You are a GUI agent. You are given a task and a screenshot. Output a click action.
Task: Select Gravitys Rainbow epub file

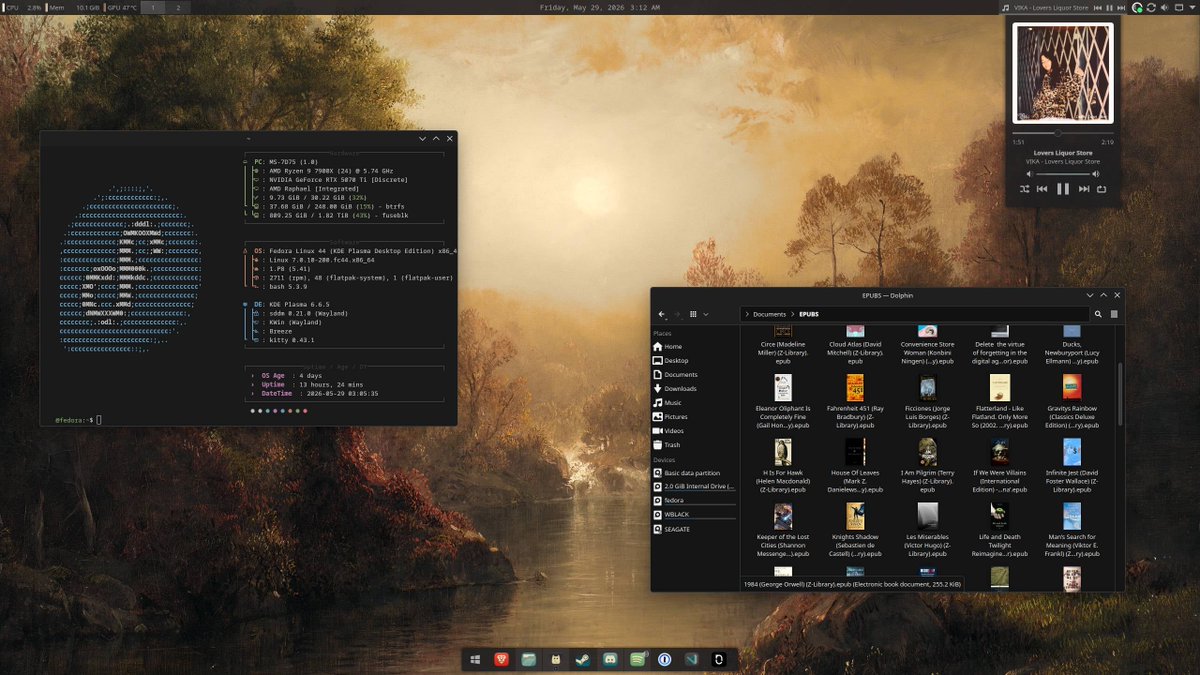1072,402
